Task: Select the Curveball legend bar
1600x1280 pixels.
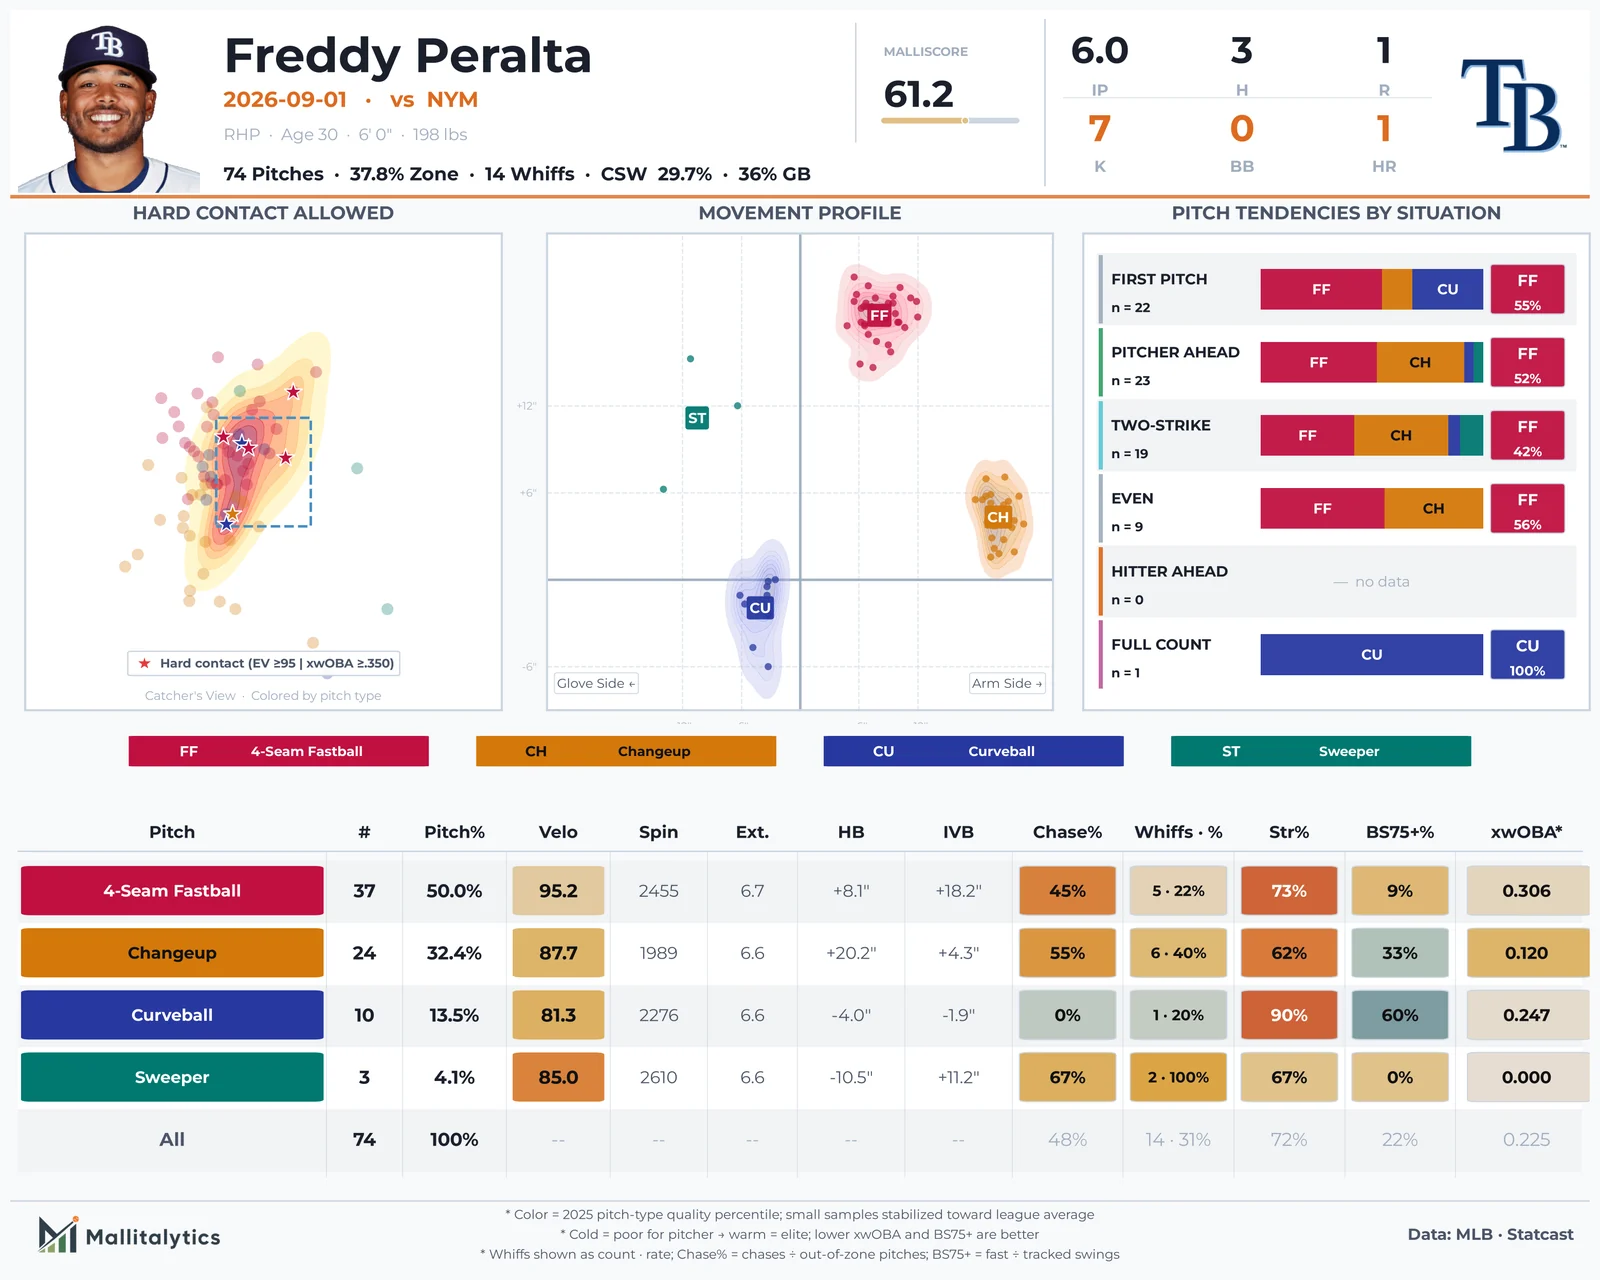Action: (x=973, y=751)
